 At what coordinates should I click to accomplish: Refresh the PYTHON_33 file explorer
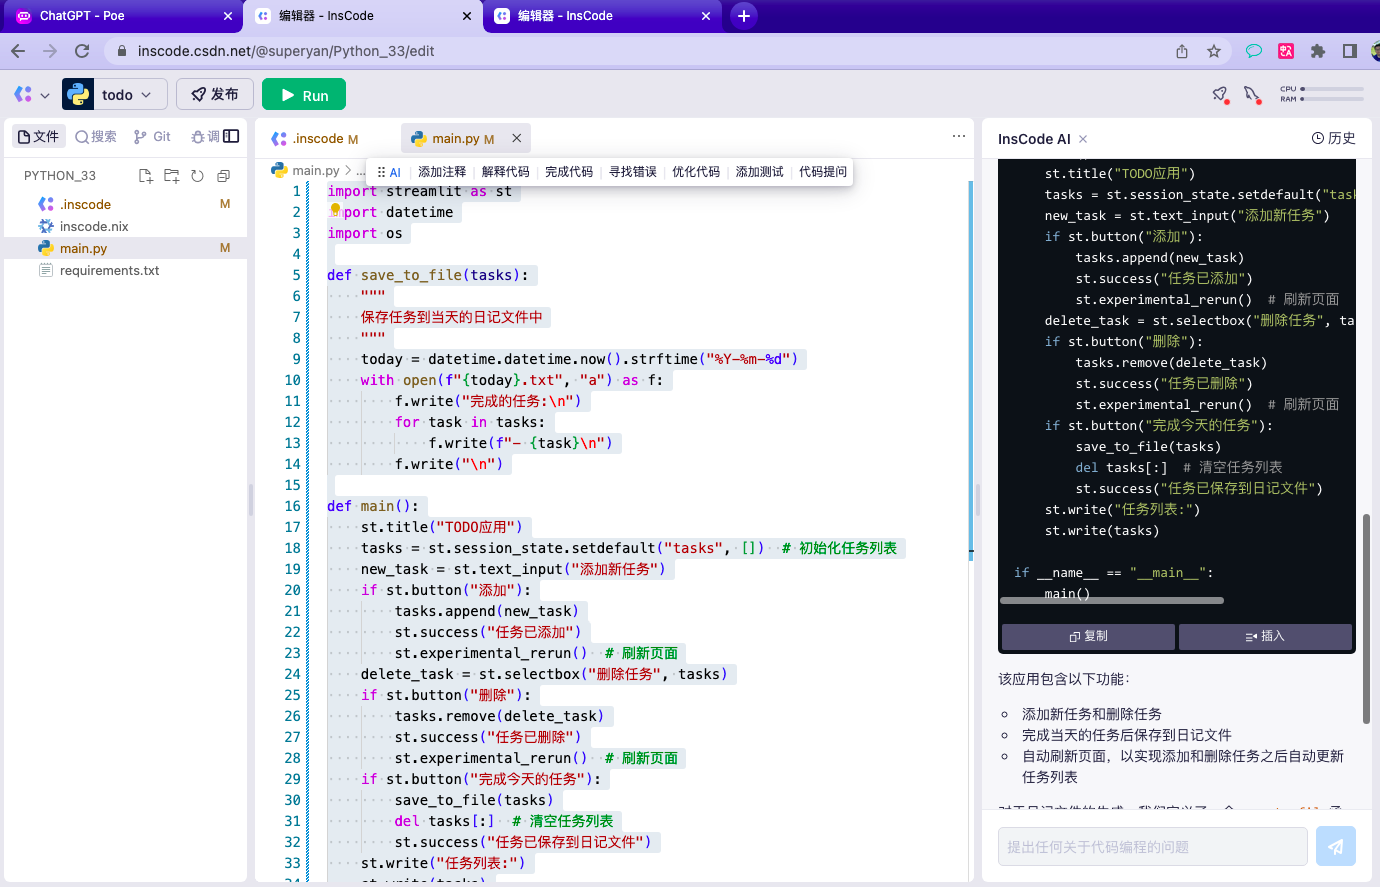coord(197,176)
